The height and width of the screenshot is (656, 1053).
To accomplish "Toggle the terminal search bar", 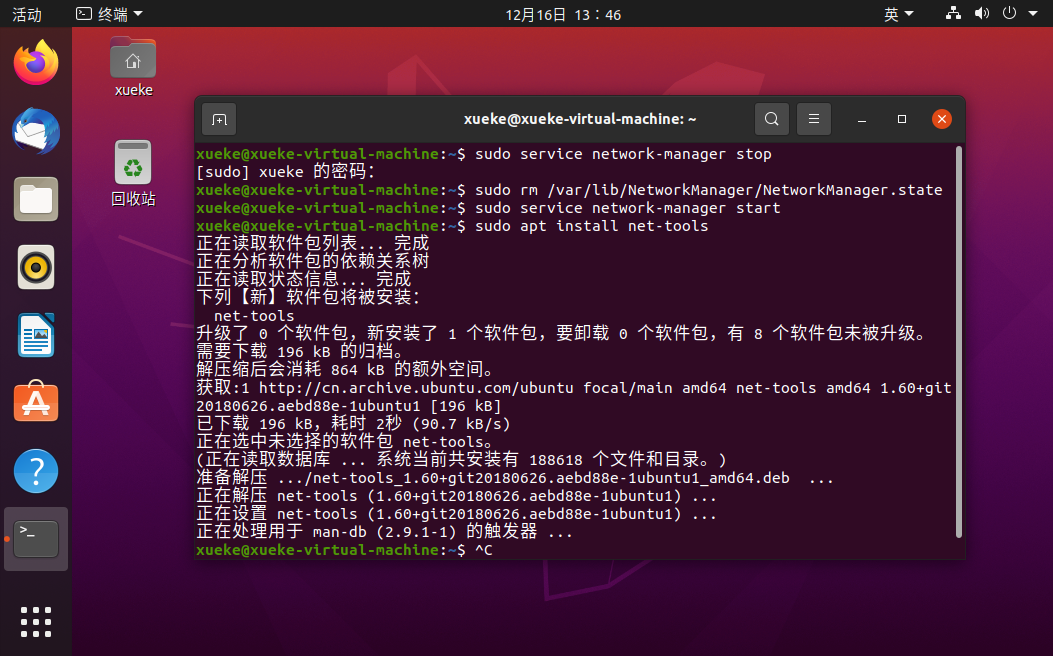I will click(x=771, y=118).
